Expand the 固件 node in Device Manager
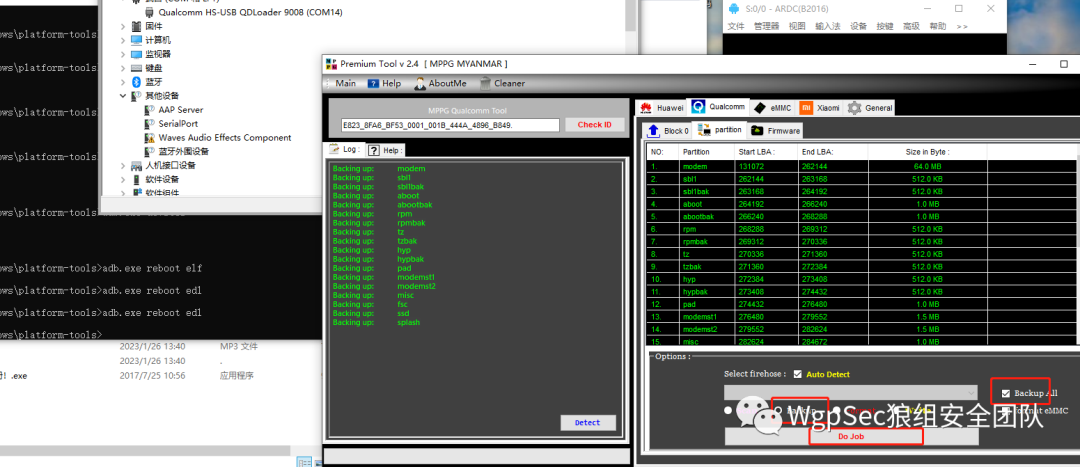The width and height of the screenshot is (1080, 467). [x=123, y=26]
